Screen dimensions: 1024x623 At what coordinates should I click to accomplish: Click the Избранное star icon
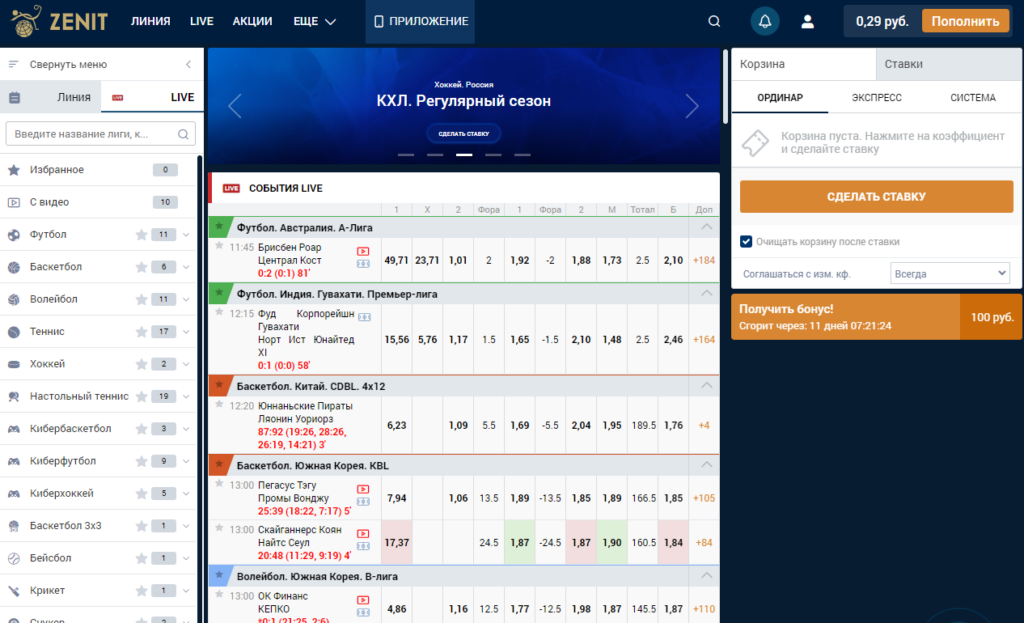(x=14, y=170)
